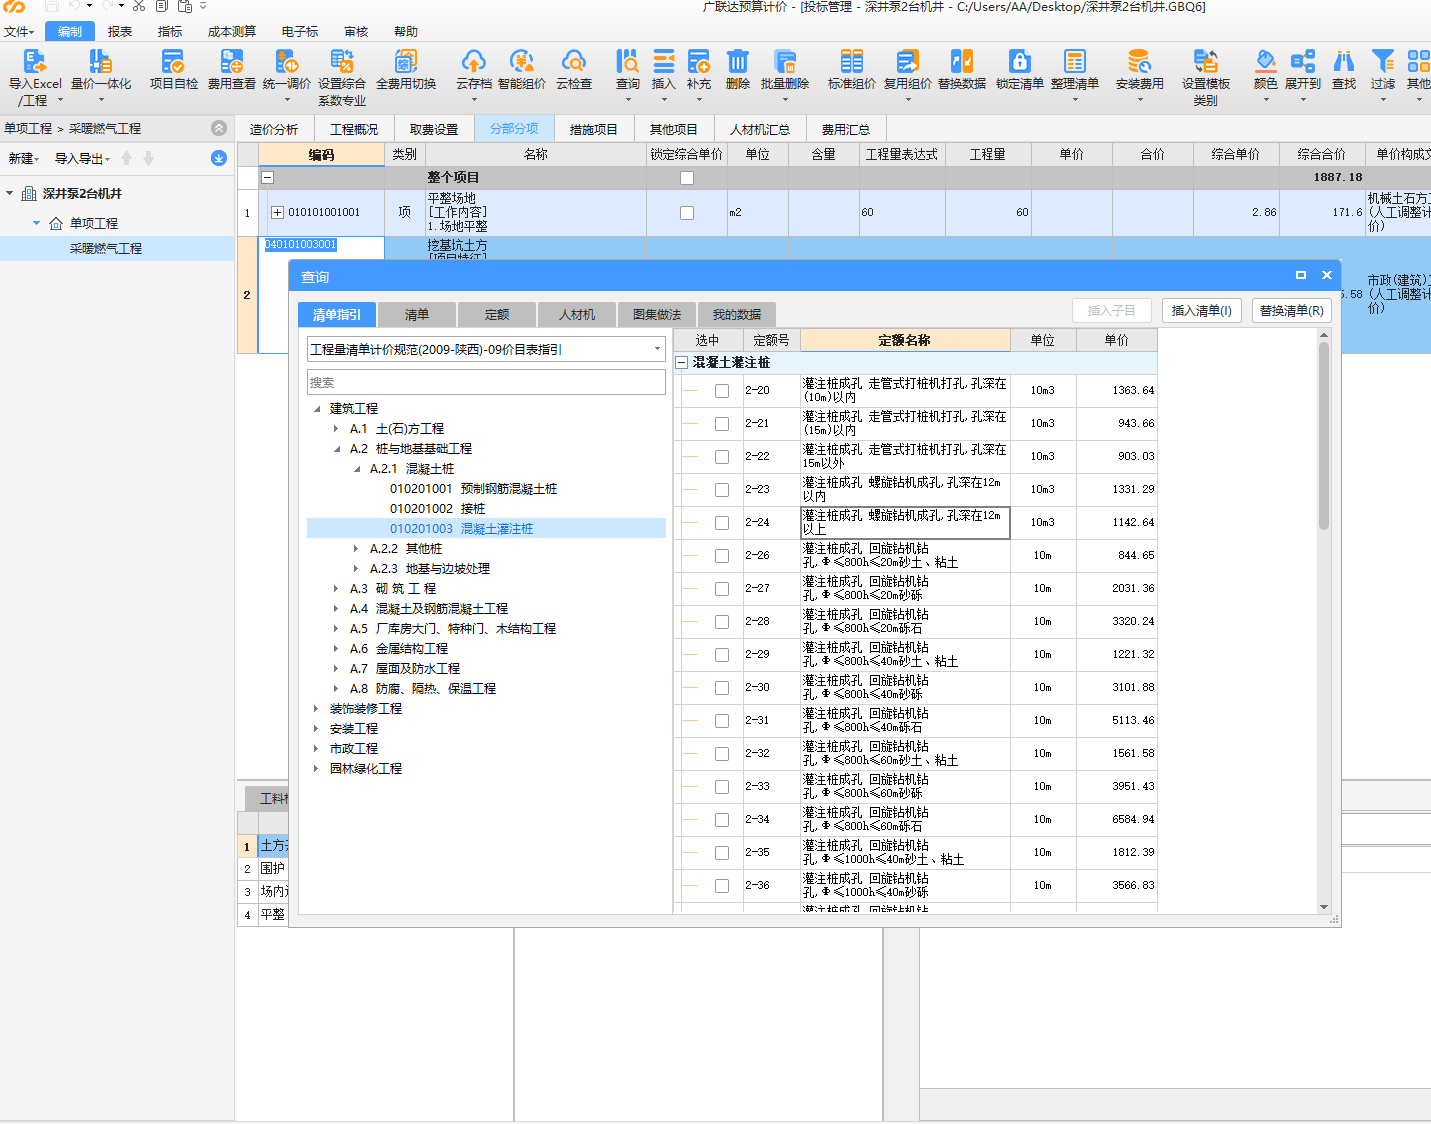Switch to the 人材机汇总 tab
Image resolution: width=1431 pixels, height=1124 pixels.
tap(760, 129)
